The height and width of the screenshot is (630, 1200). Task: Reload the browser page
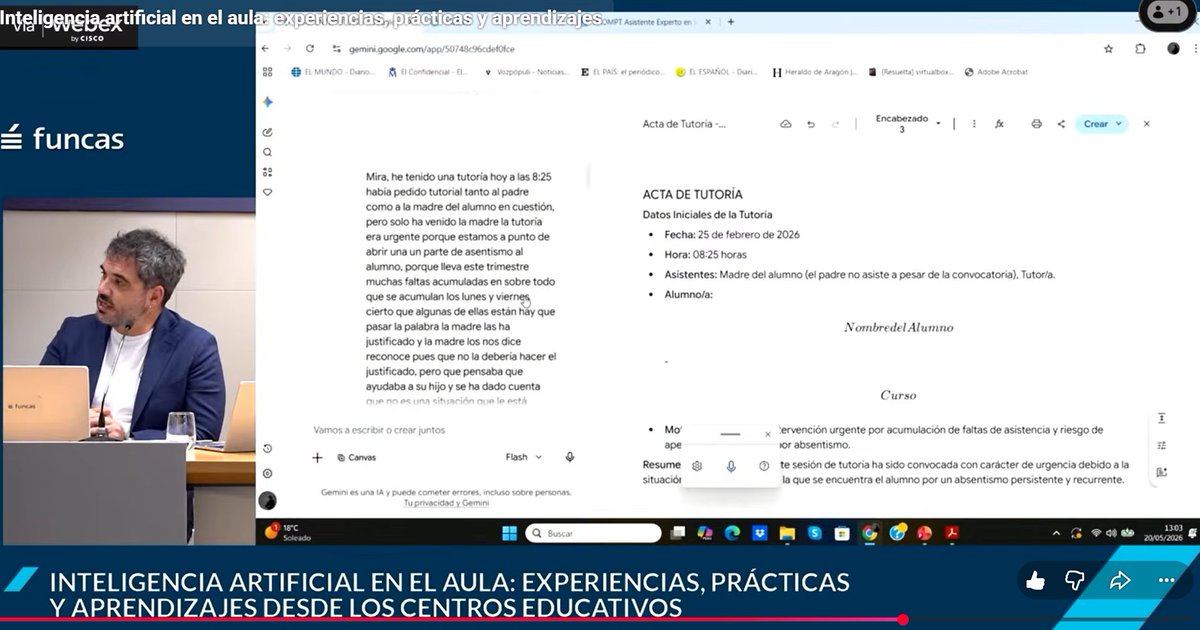310,48
